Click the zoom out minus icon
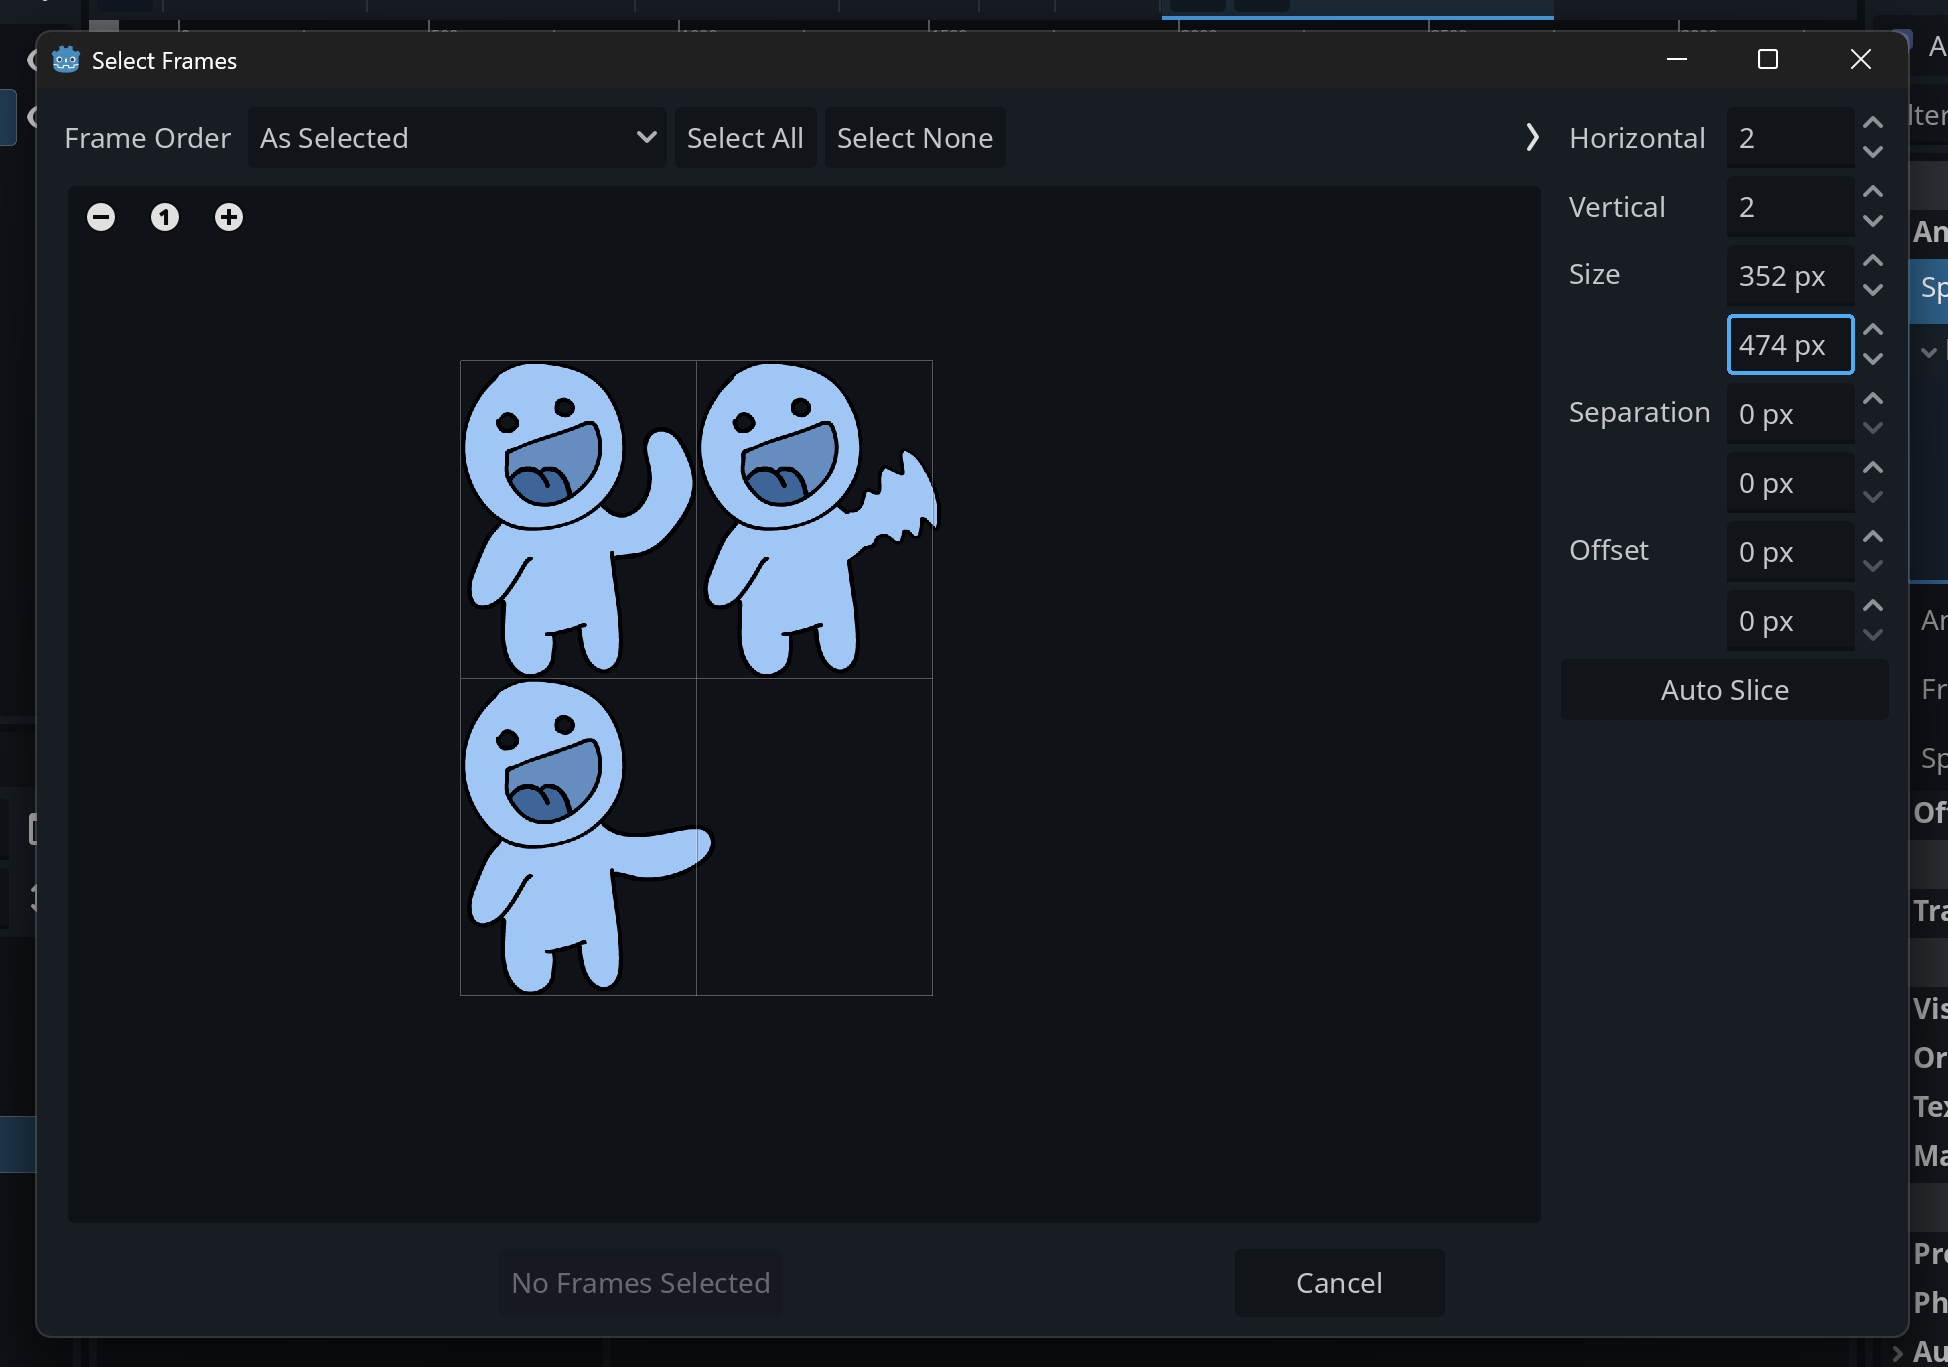 coord(101,217)
